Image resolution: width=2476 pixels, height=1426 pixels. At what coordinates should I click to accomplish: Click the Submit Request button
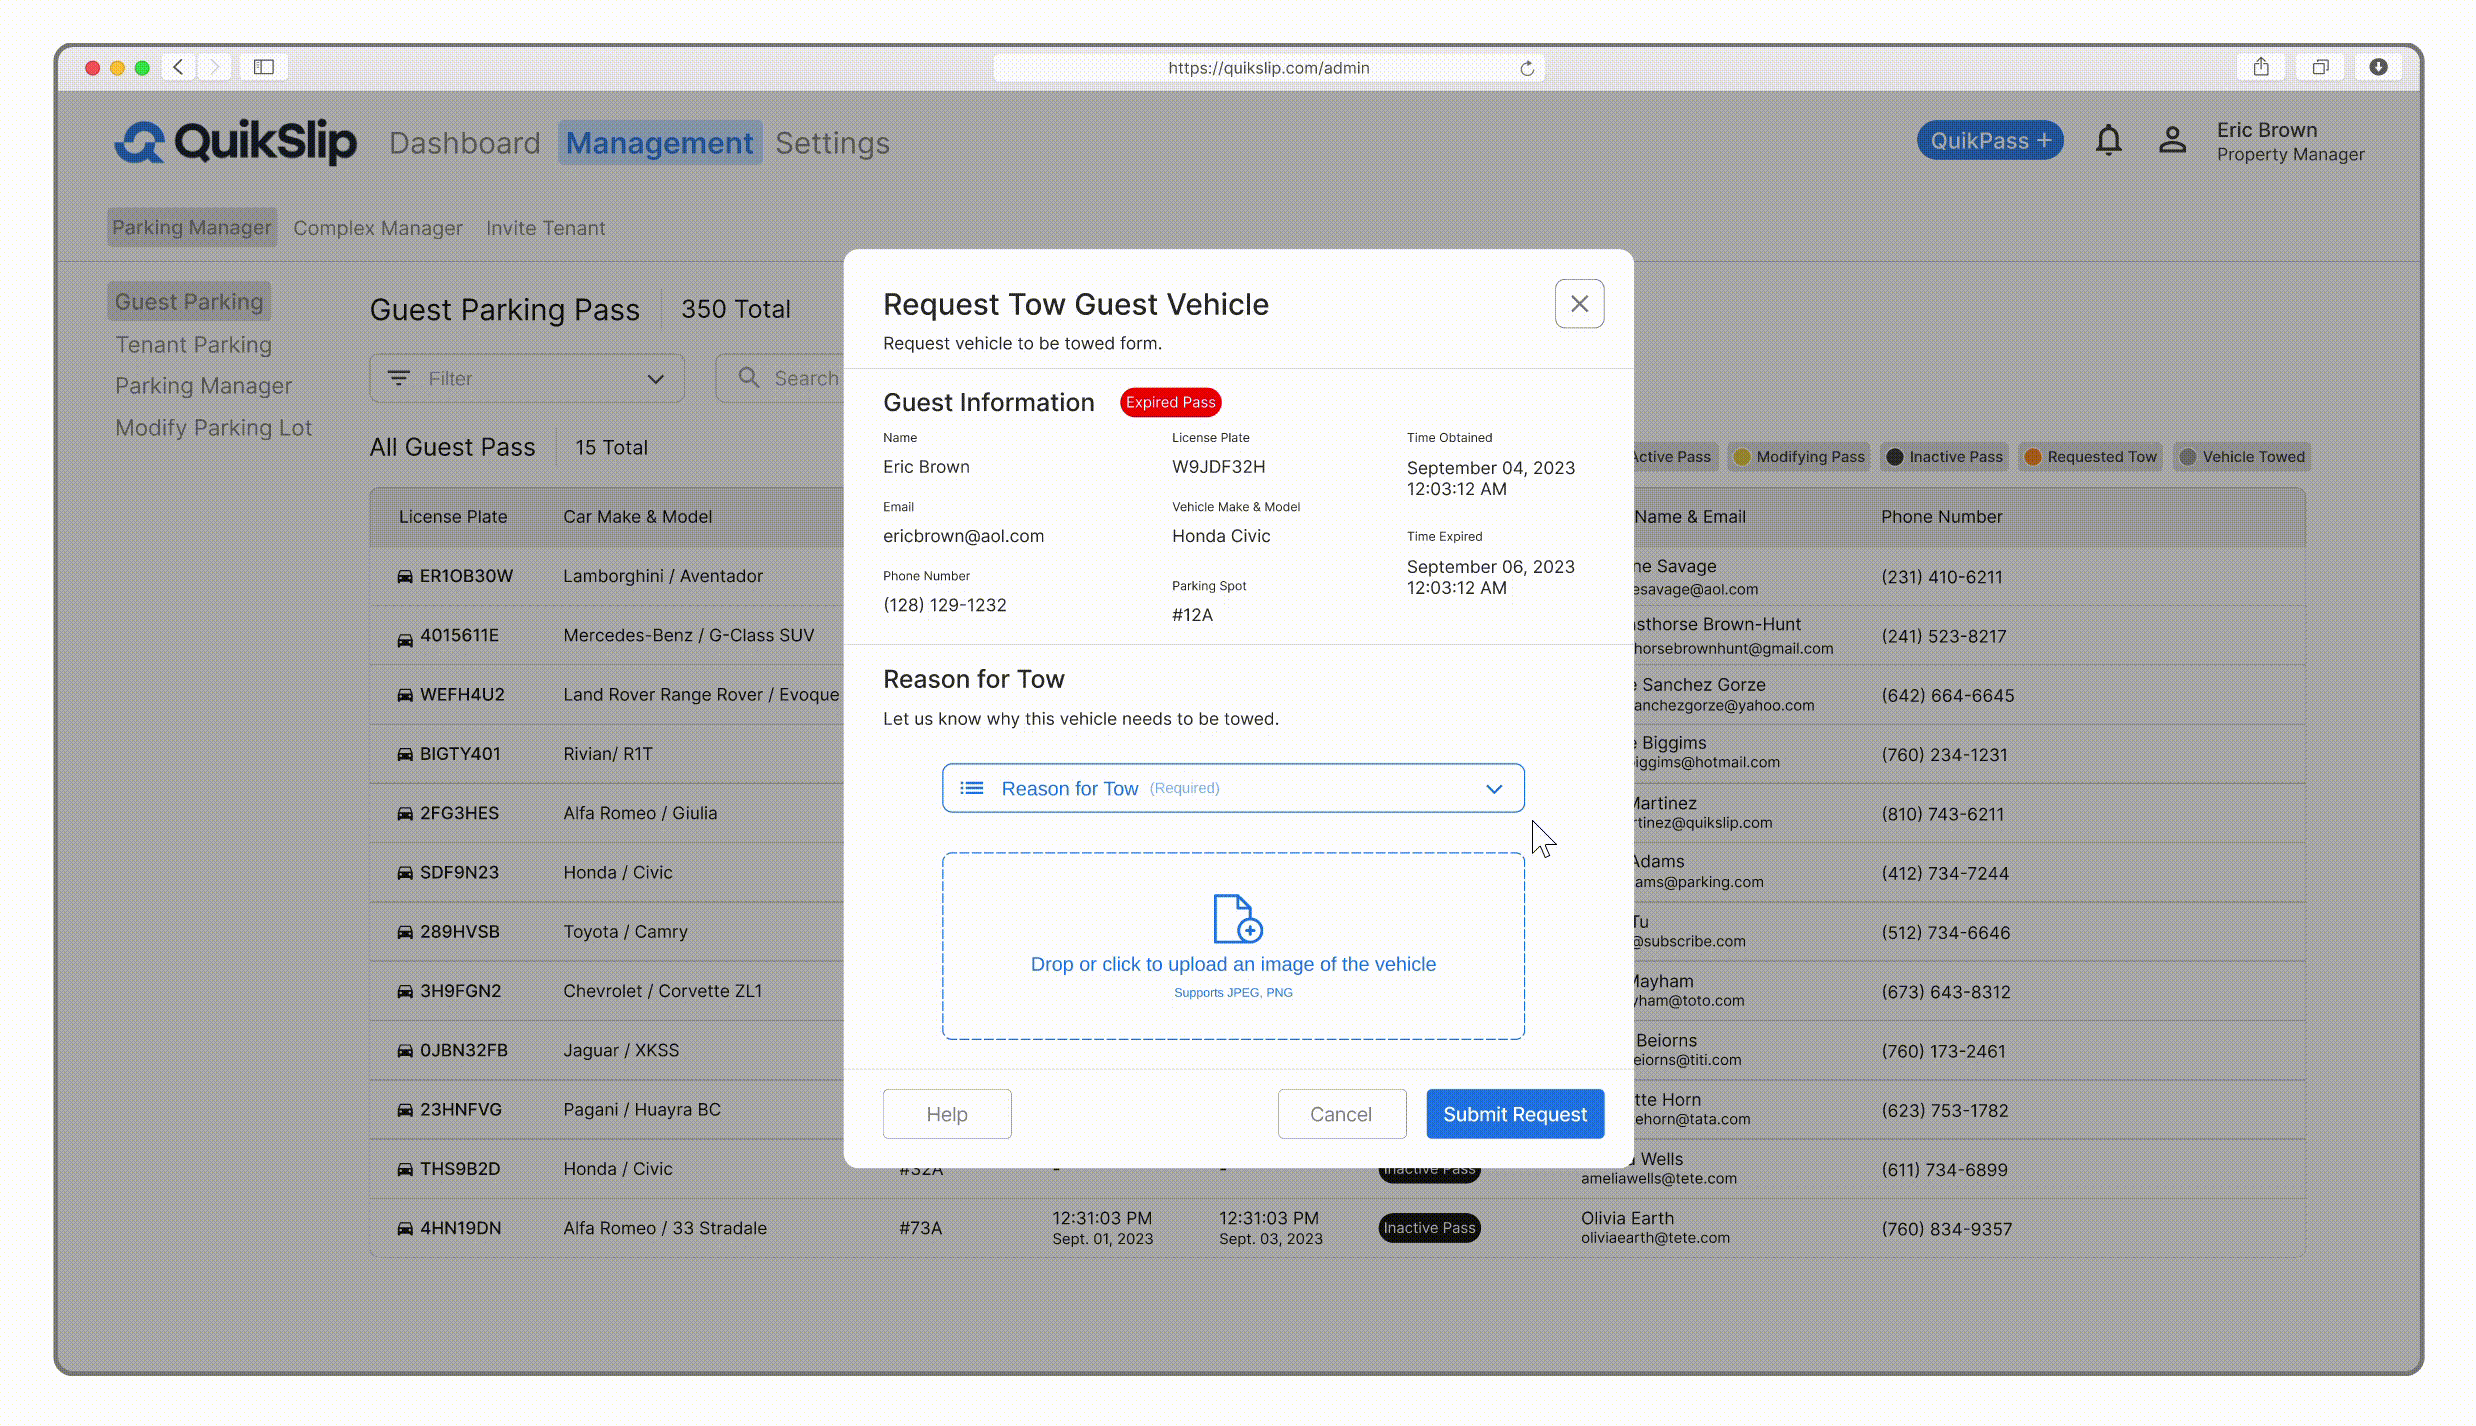pyautogui.click(x=1514, y=1114)
